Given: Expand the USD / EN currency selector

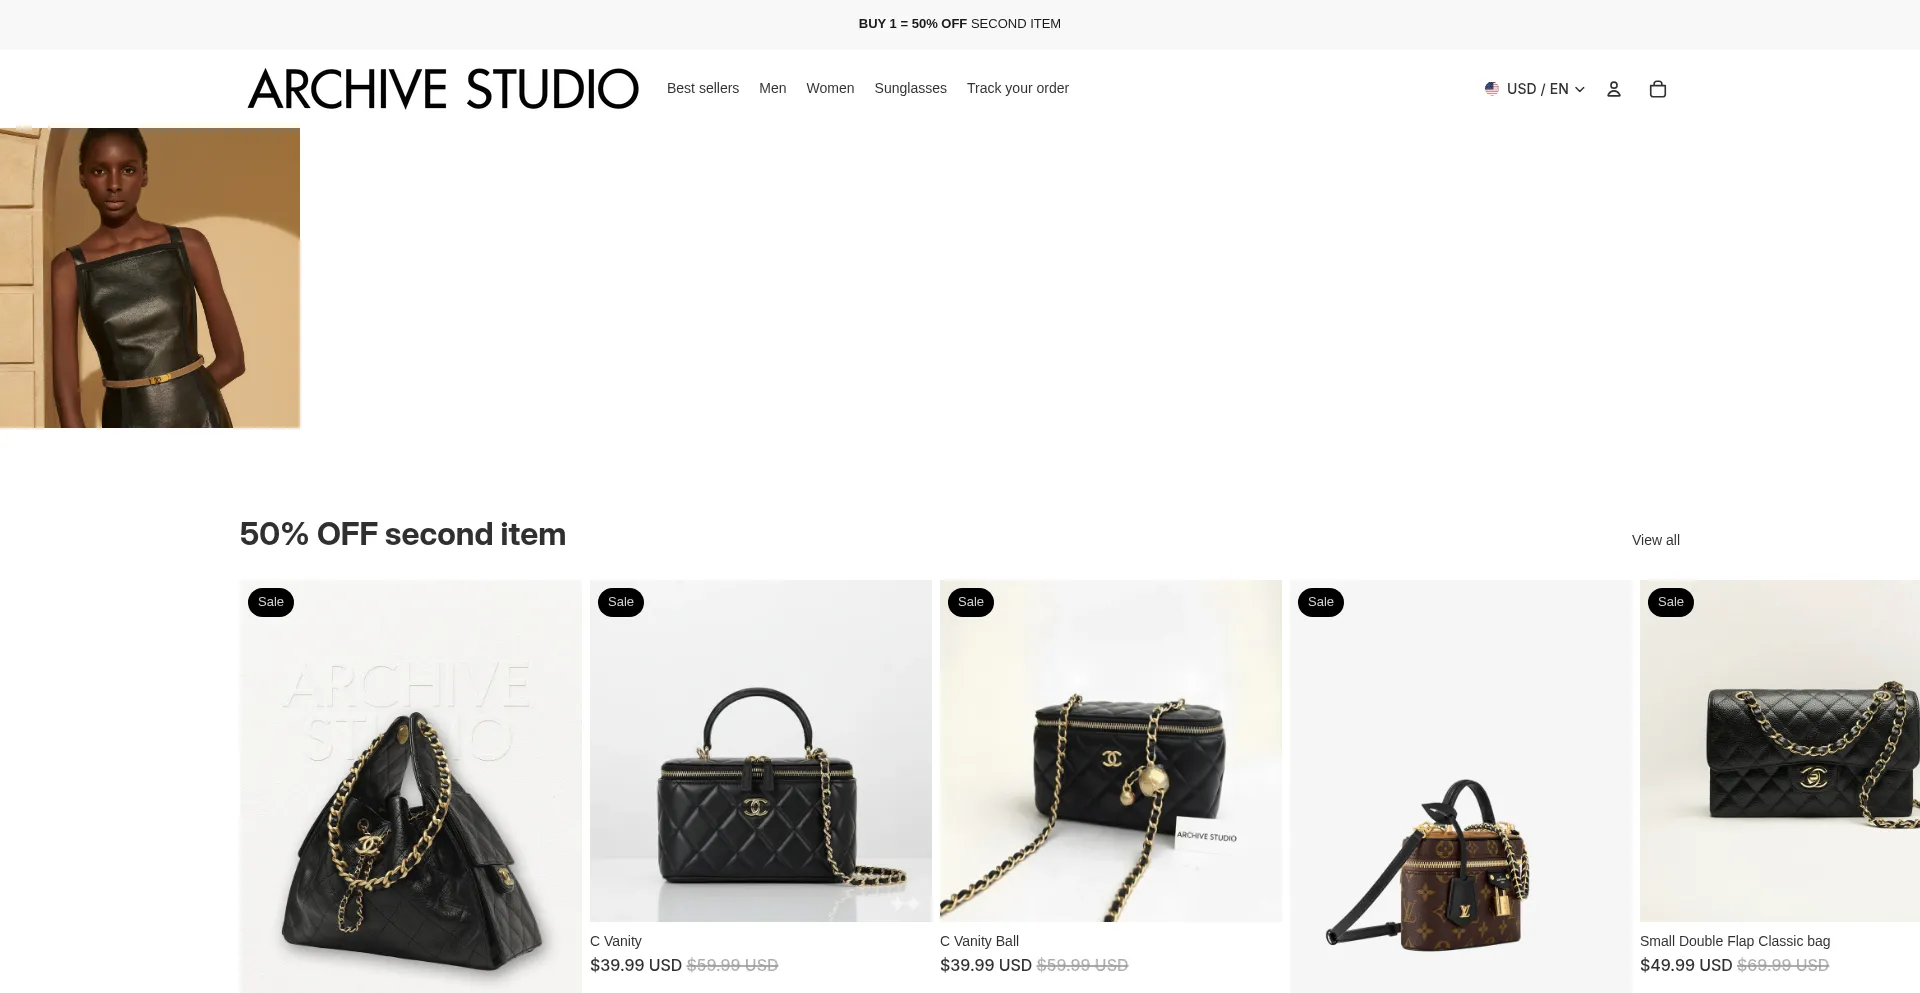Looking at the screenshot, I should click(1535, 89).
